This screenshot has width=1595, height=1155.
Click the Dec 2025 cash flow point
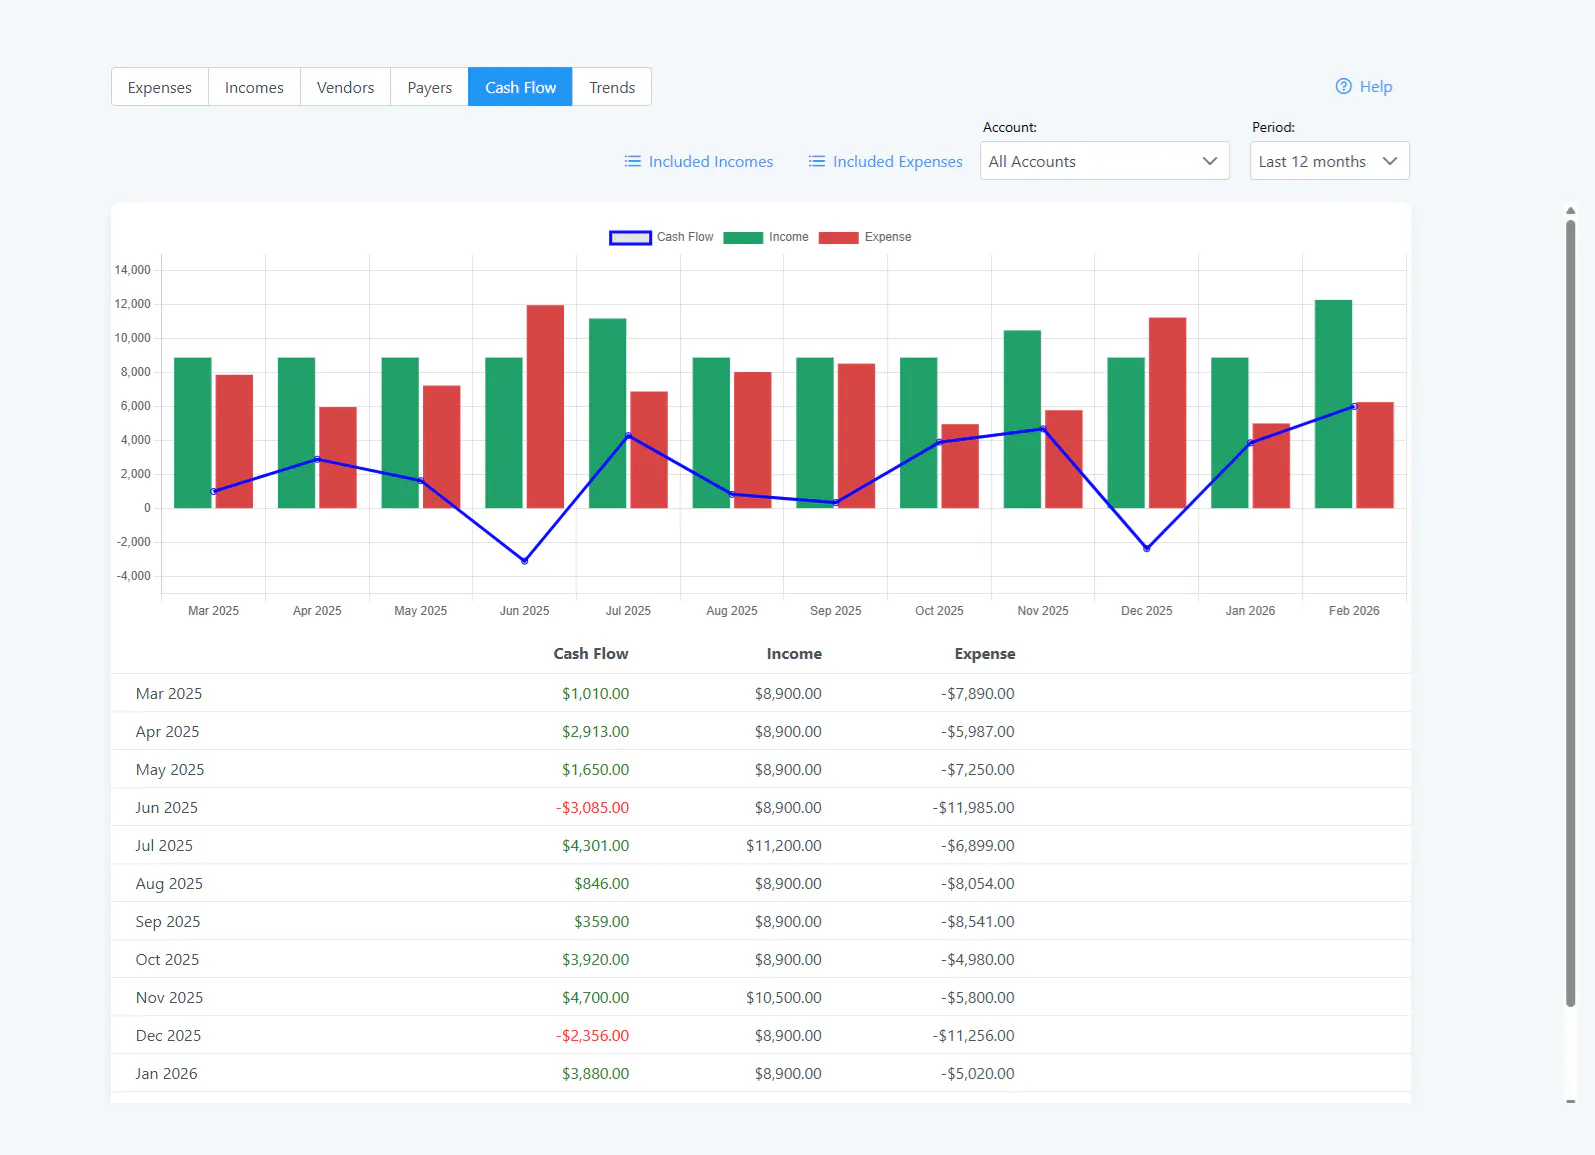pos(1147,548)
